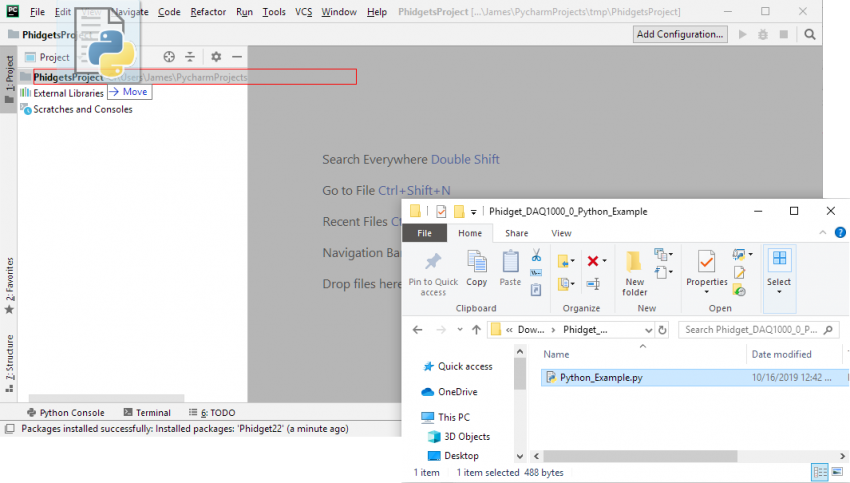Image resolution: width=850 pixels, height=483 pixels.
Task: Click the Edit icon in Open group
Action: click(739, 273)
